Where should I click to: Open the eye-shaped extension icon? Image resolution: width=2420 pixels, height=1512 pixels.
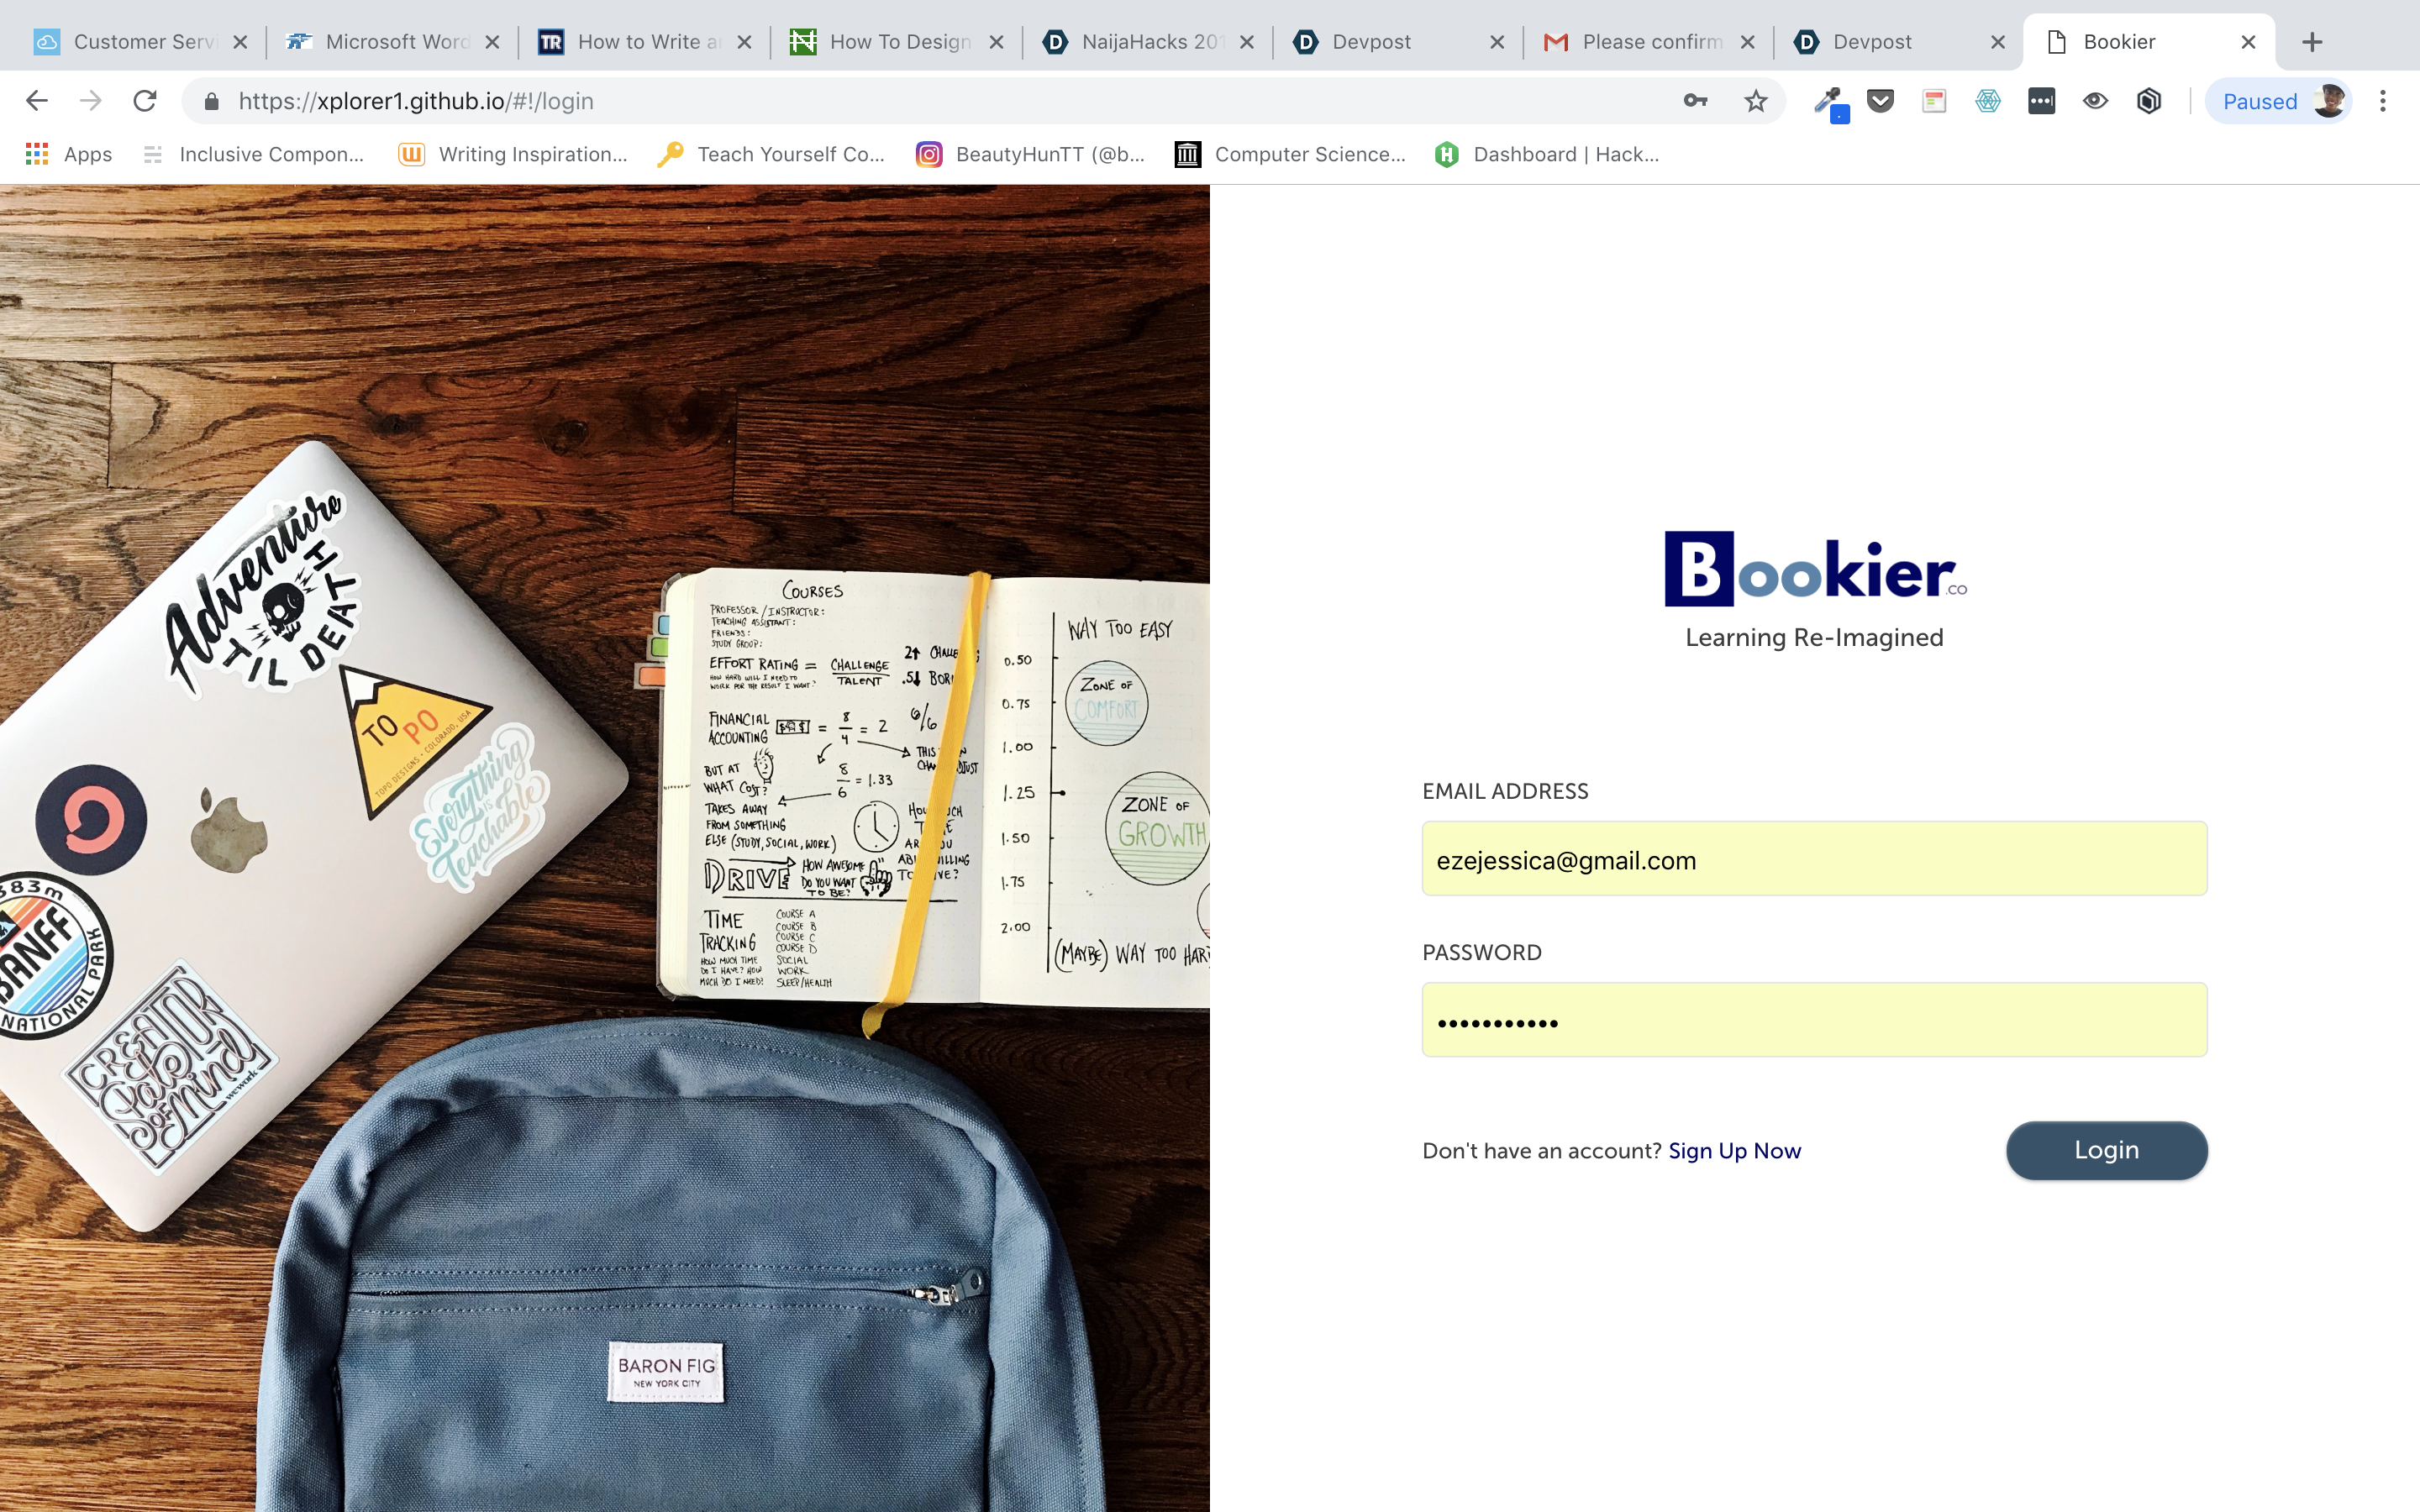pos(2095,101)
